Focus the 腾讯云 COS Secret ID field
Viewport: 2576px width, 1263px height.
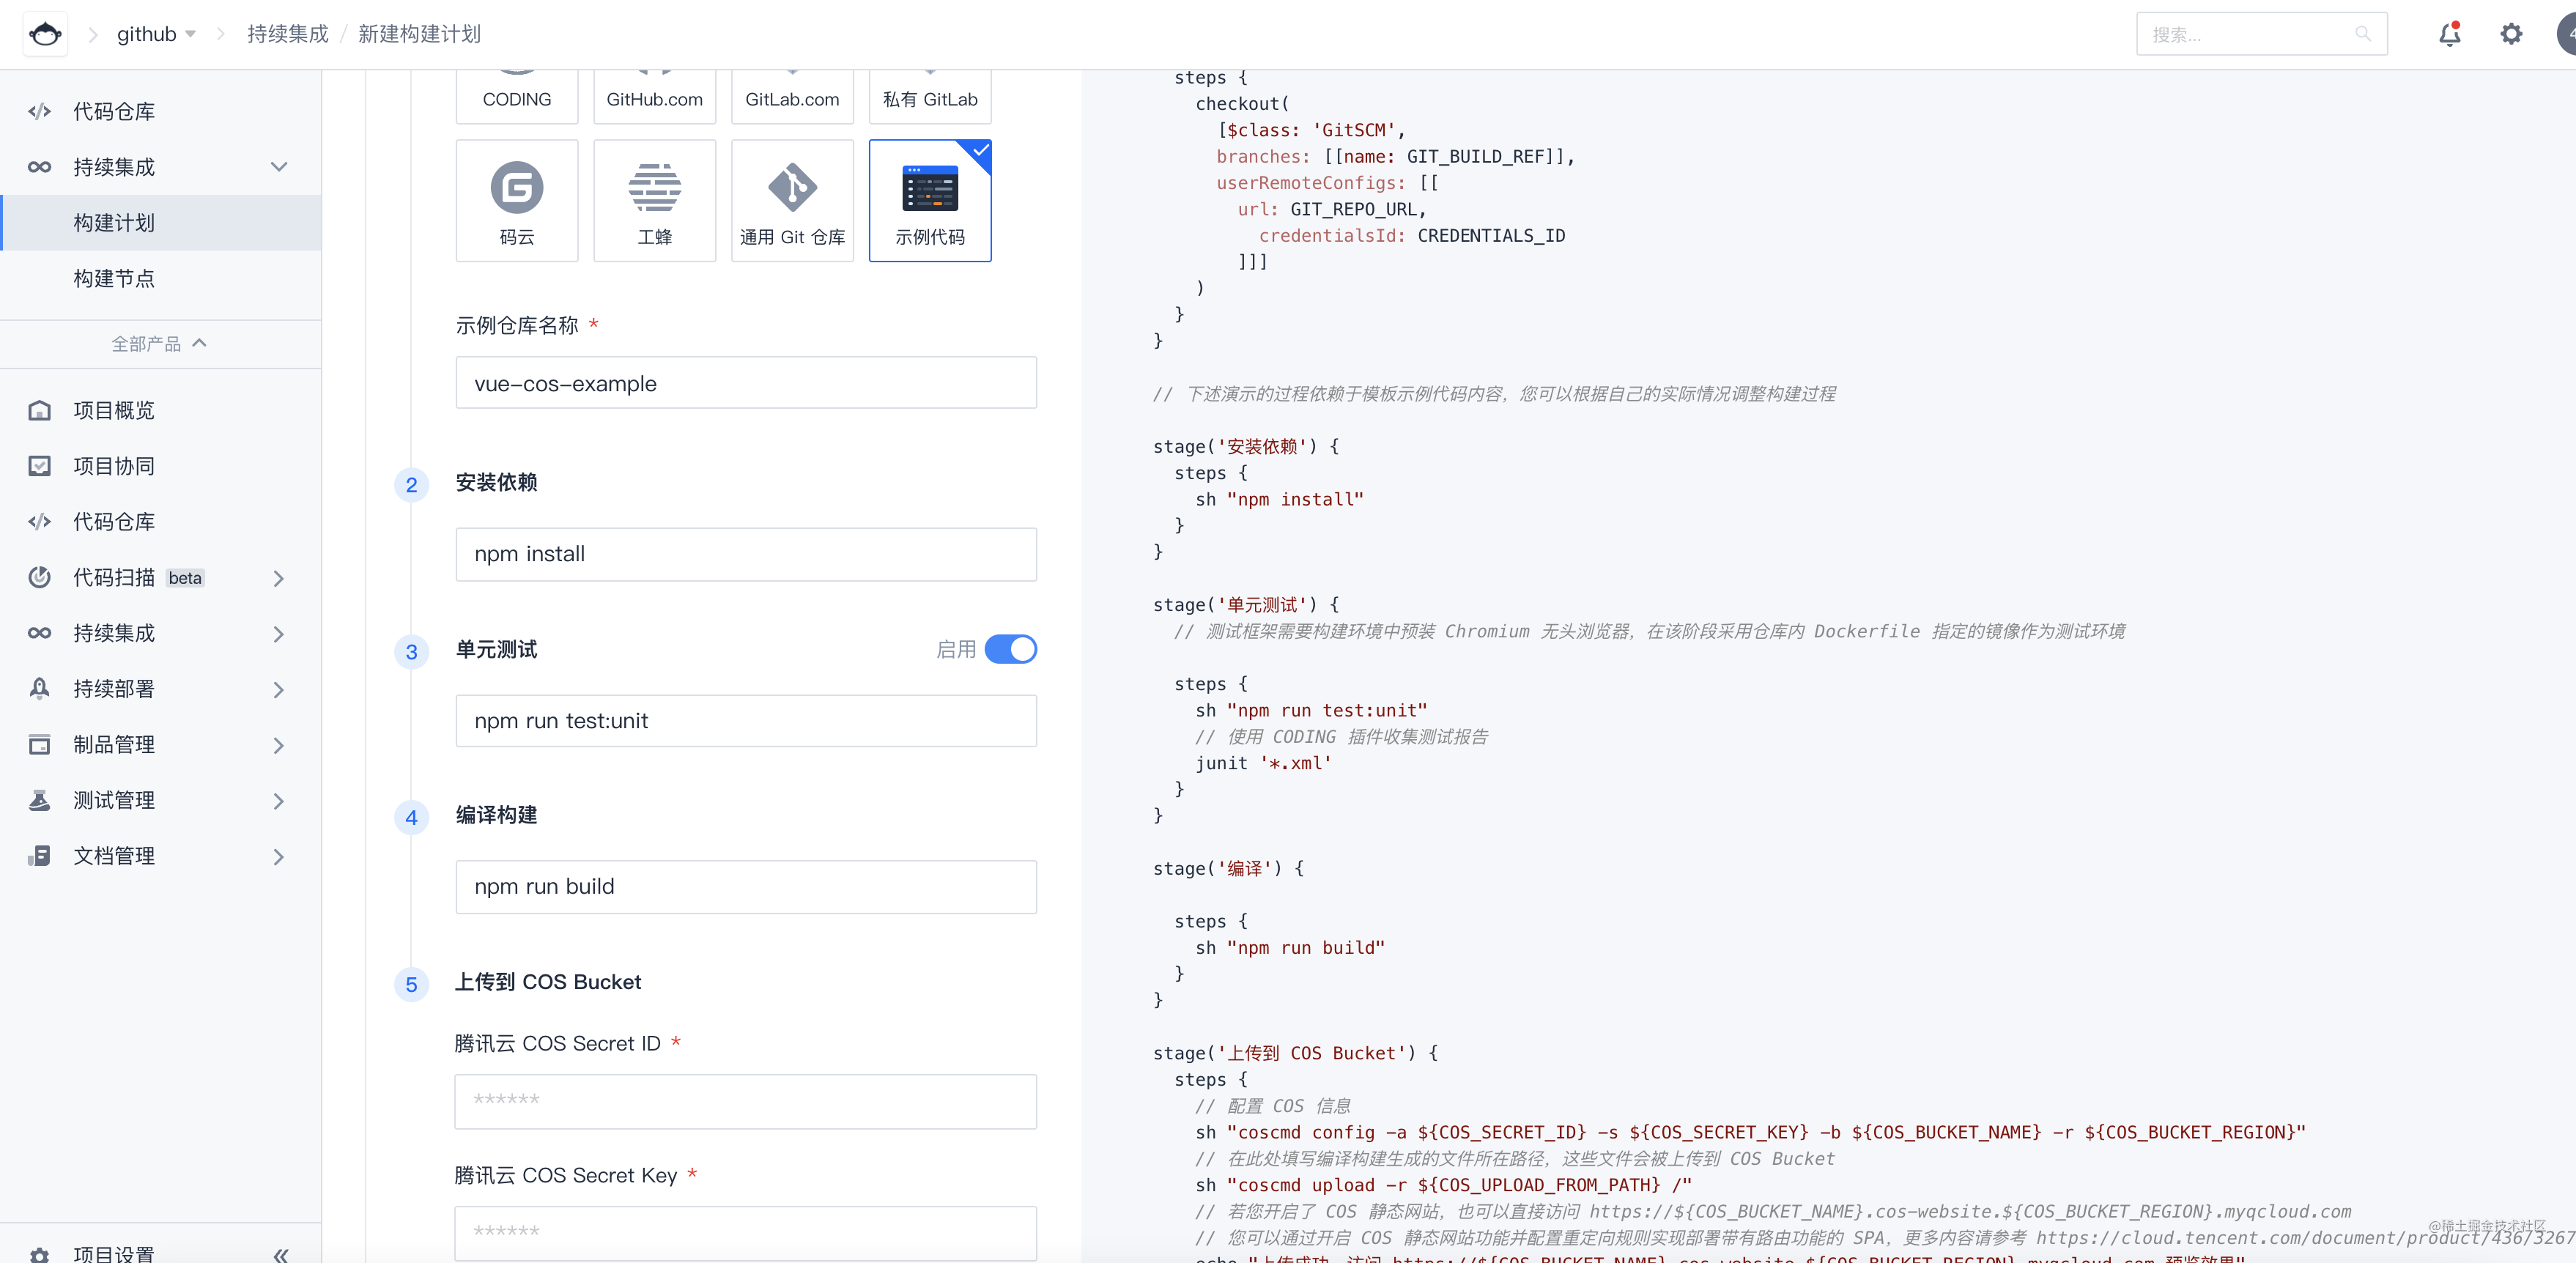click(746, 1101)
